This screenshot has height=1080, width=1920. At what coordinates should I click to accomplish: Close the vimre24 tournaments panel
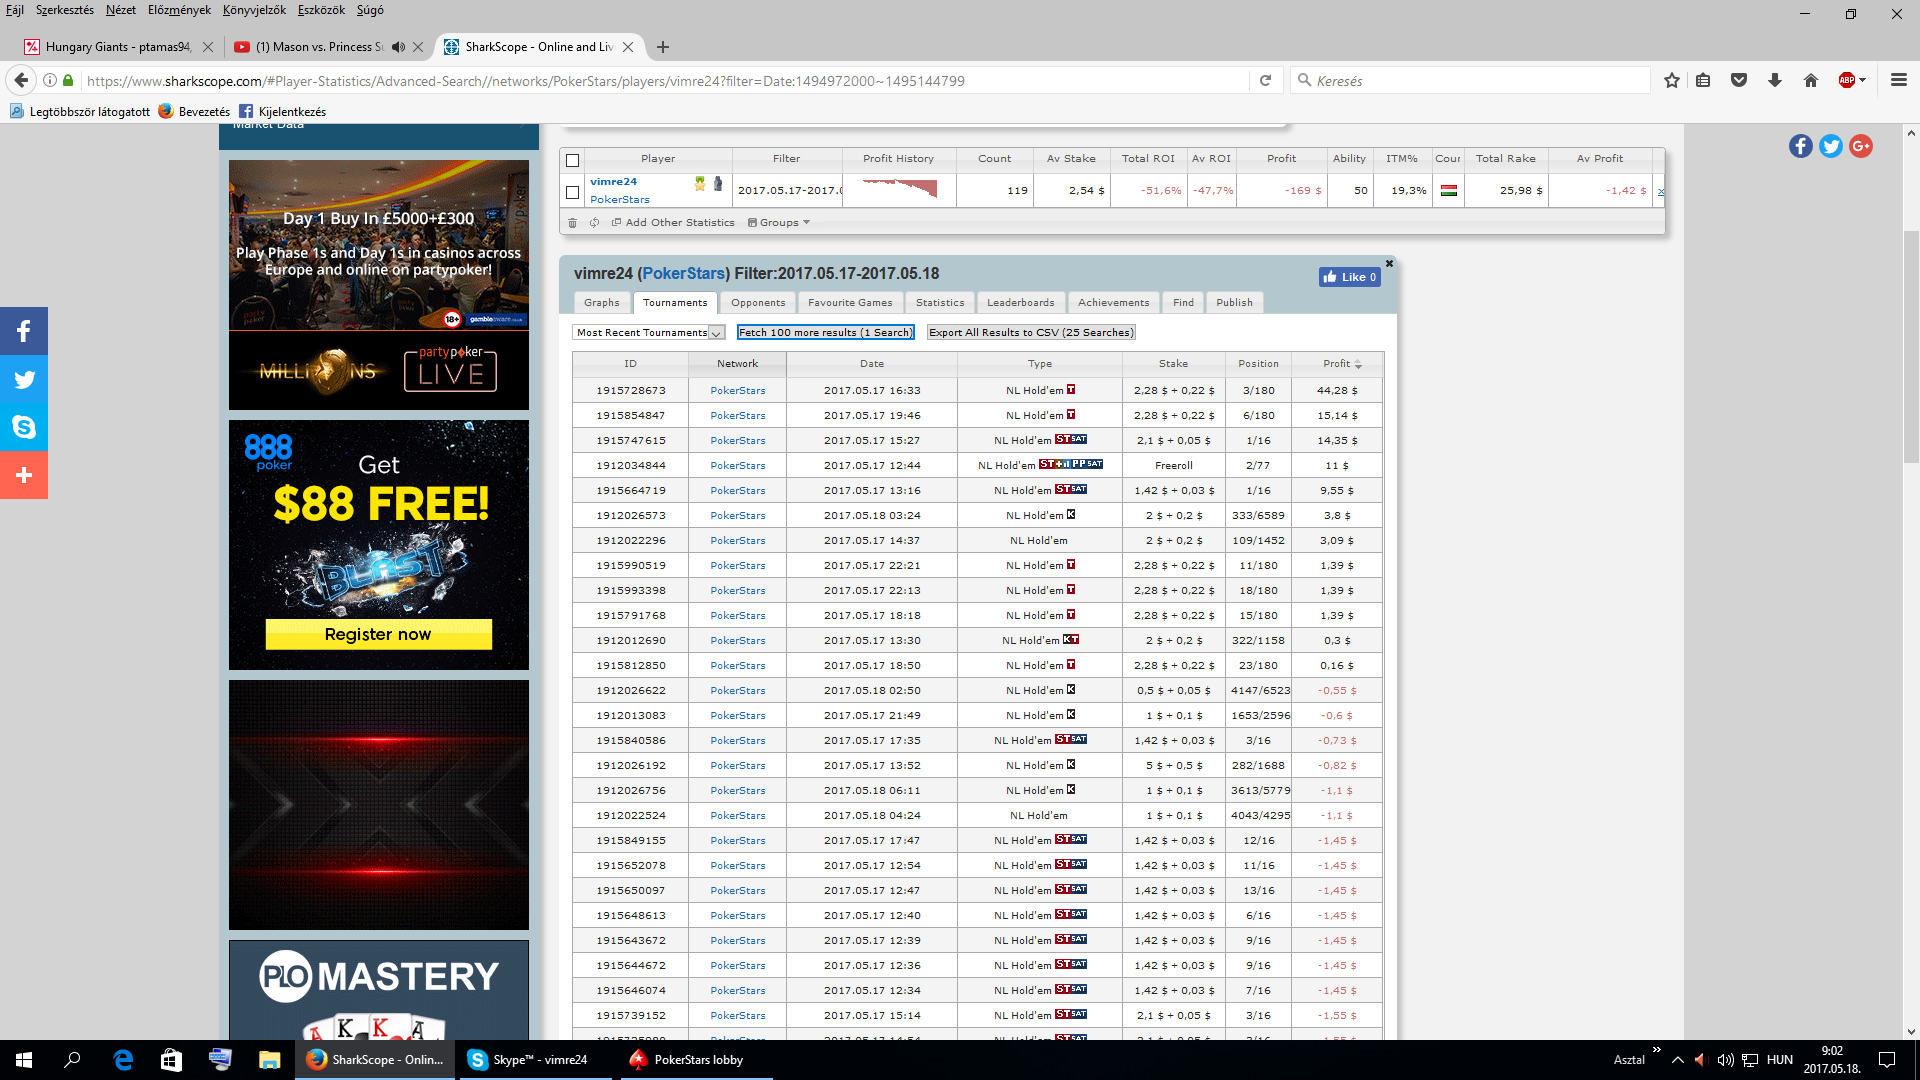pos(1389,264)
